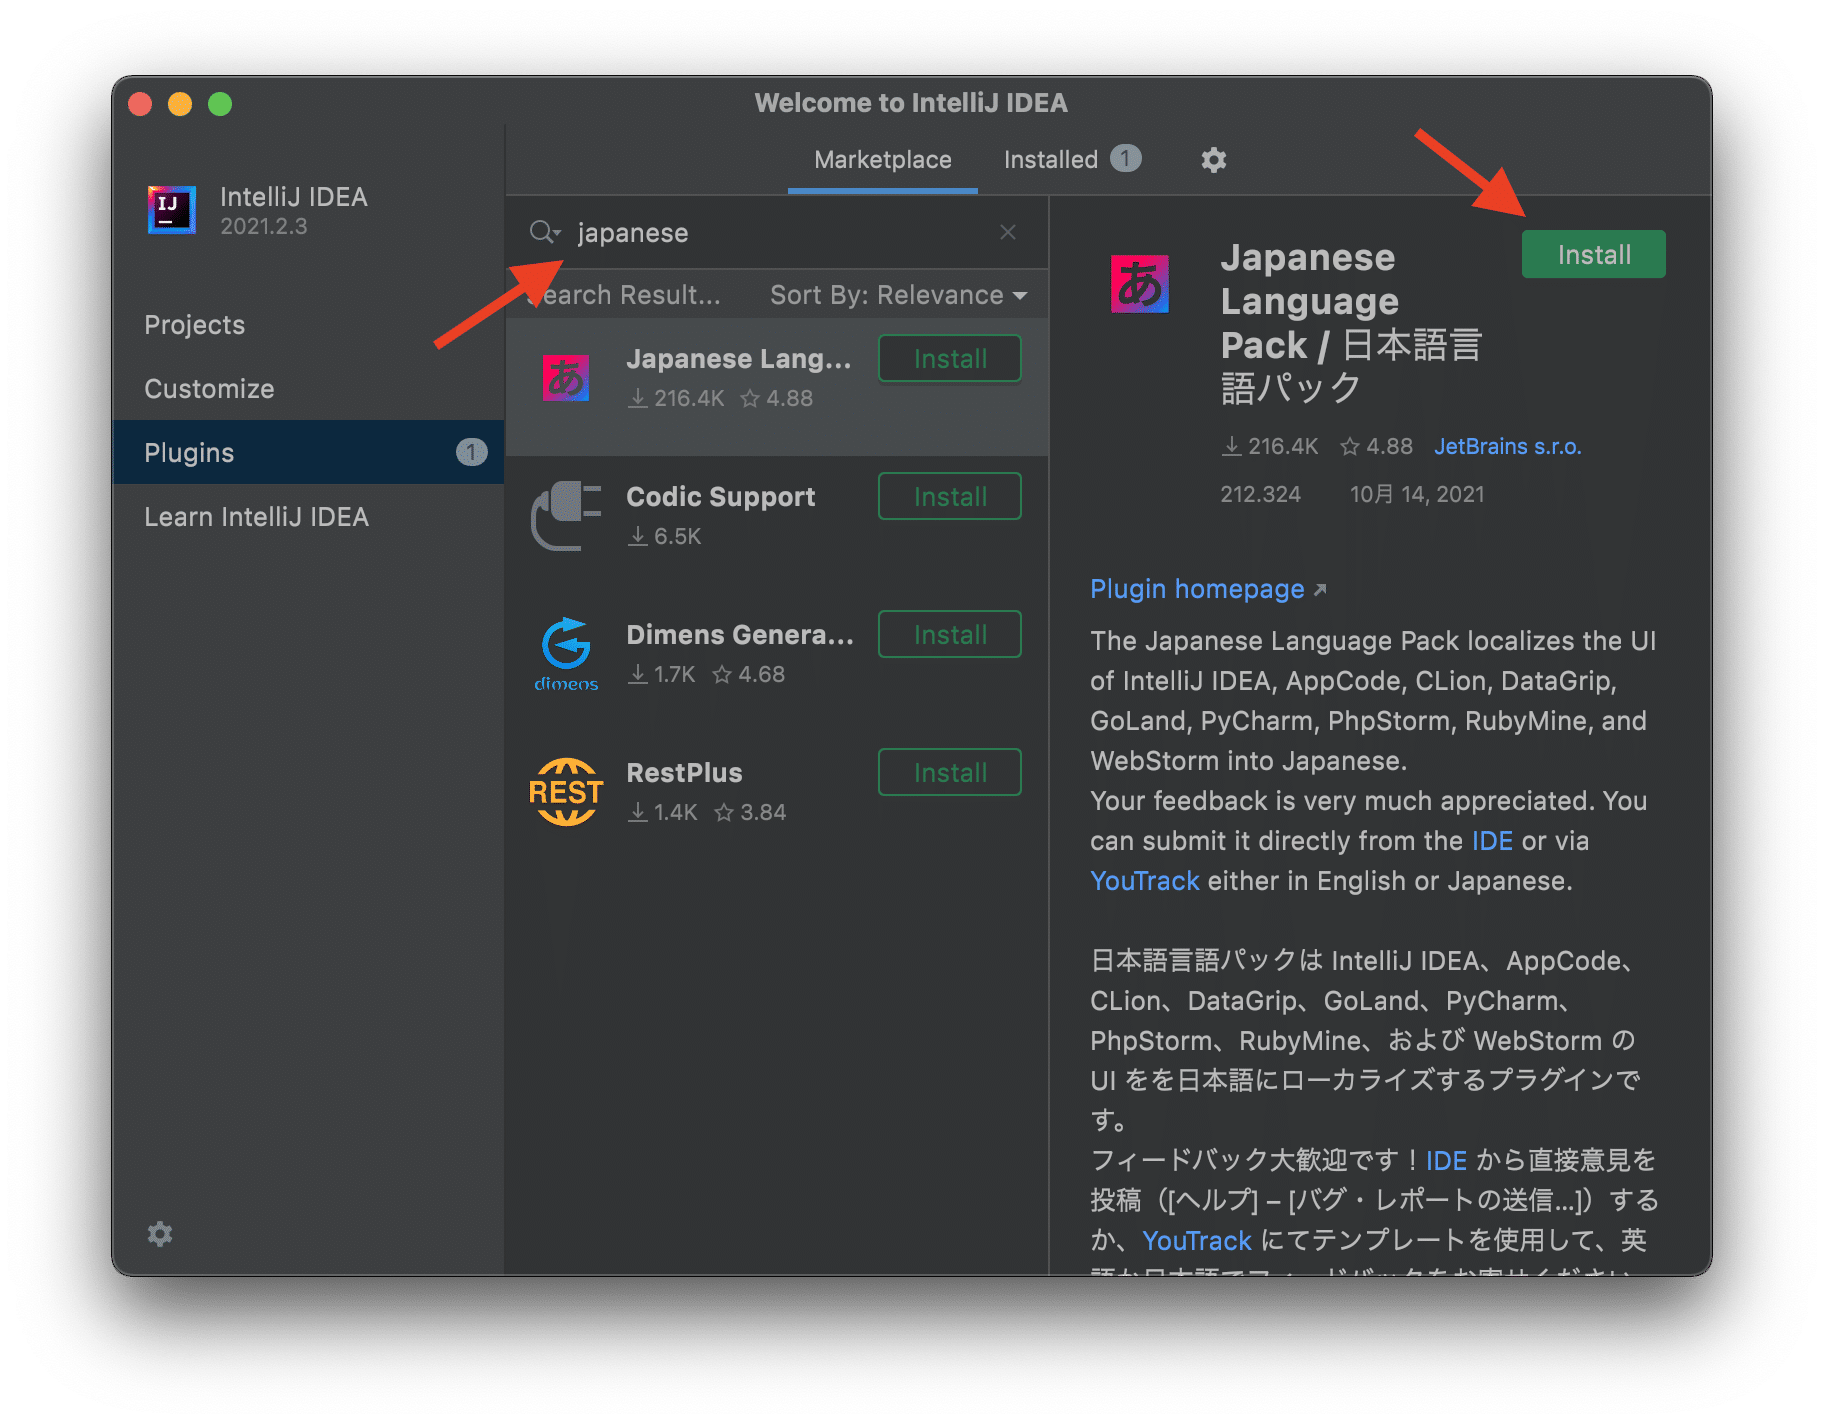1824x1424 pixels.
Task: Click the Plugins count badge
Action: (471, 452)
